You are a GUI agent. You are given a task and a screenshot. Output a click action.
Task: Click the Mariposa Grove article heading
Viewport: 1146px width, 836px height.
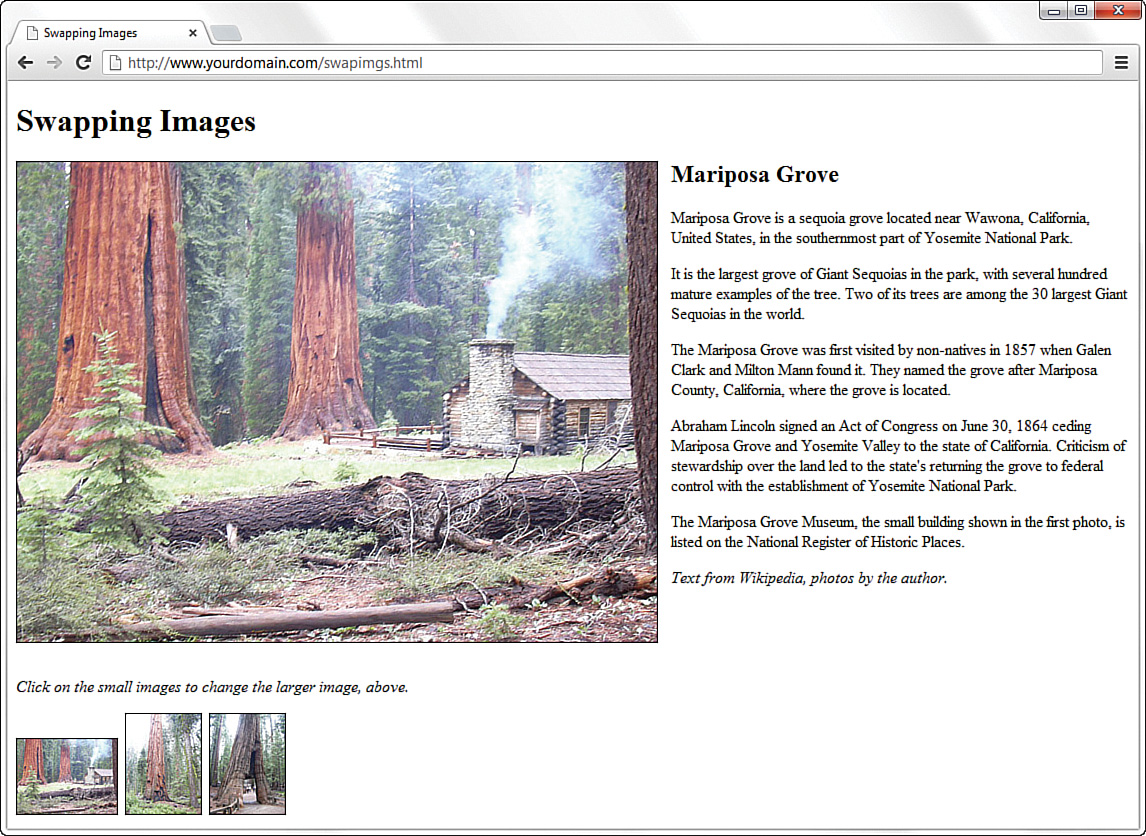[x=754, y=174]
